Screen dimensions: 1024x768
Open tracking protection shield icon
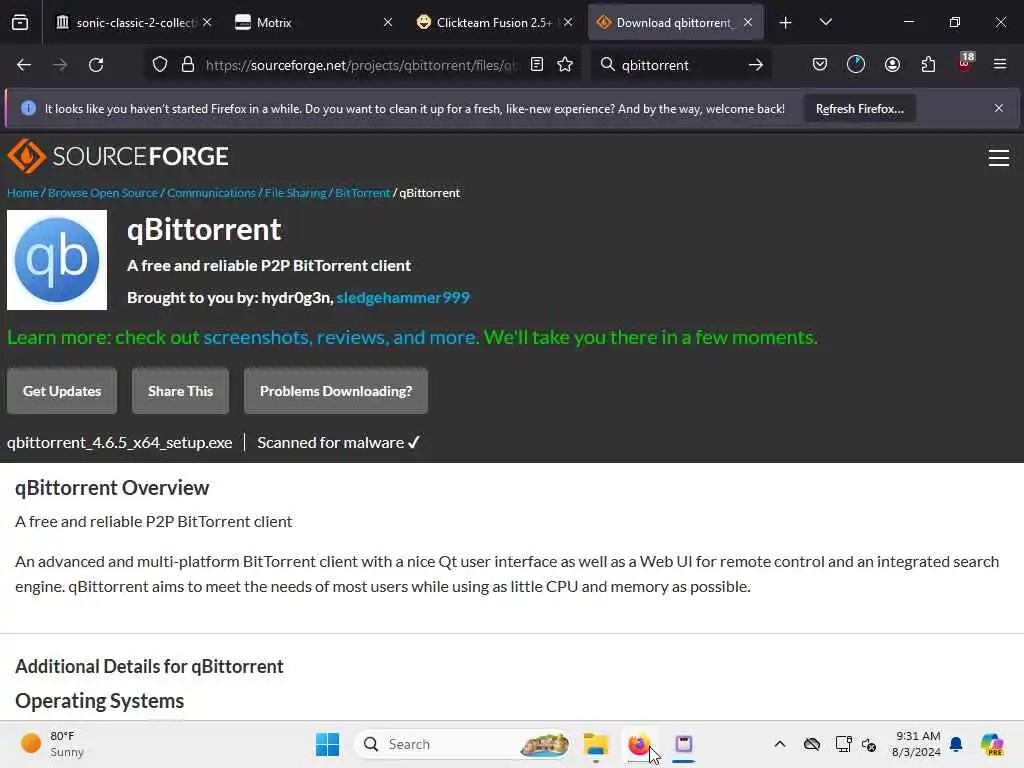click(160, 65)
